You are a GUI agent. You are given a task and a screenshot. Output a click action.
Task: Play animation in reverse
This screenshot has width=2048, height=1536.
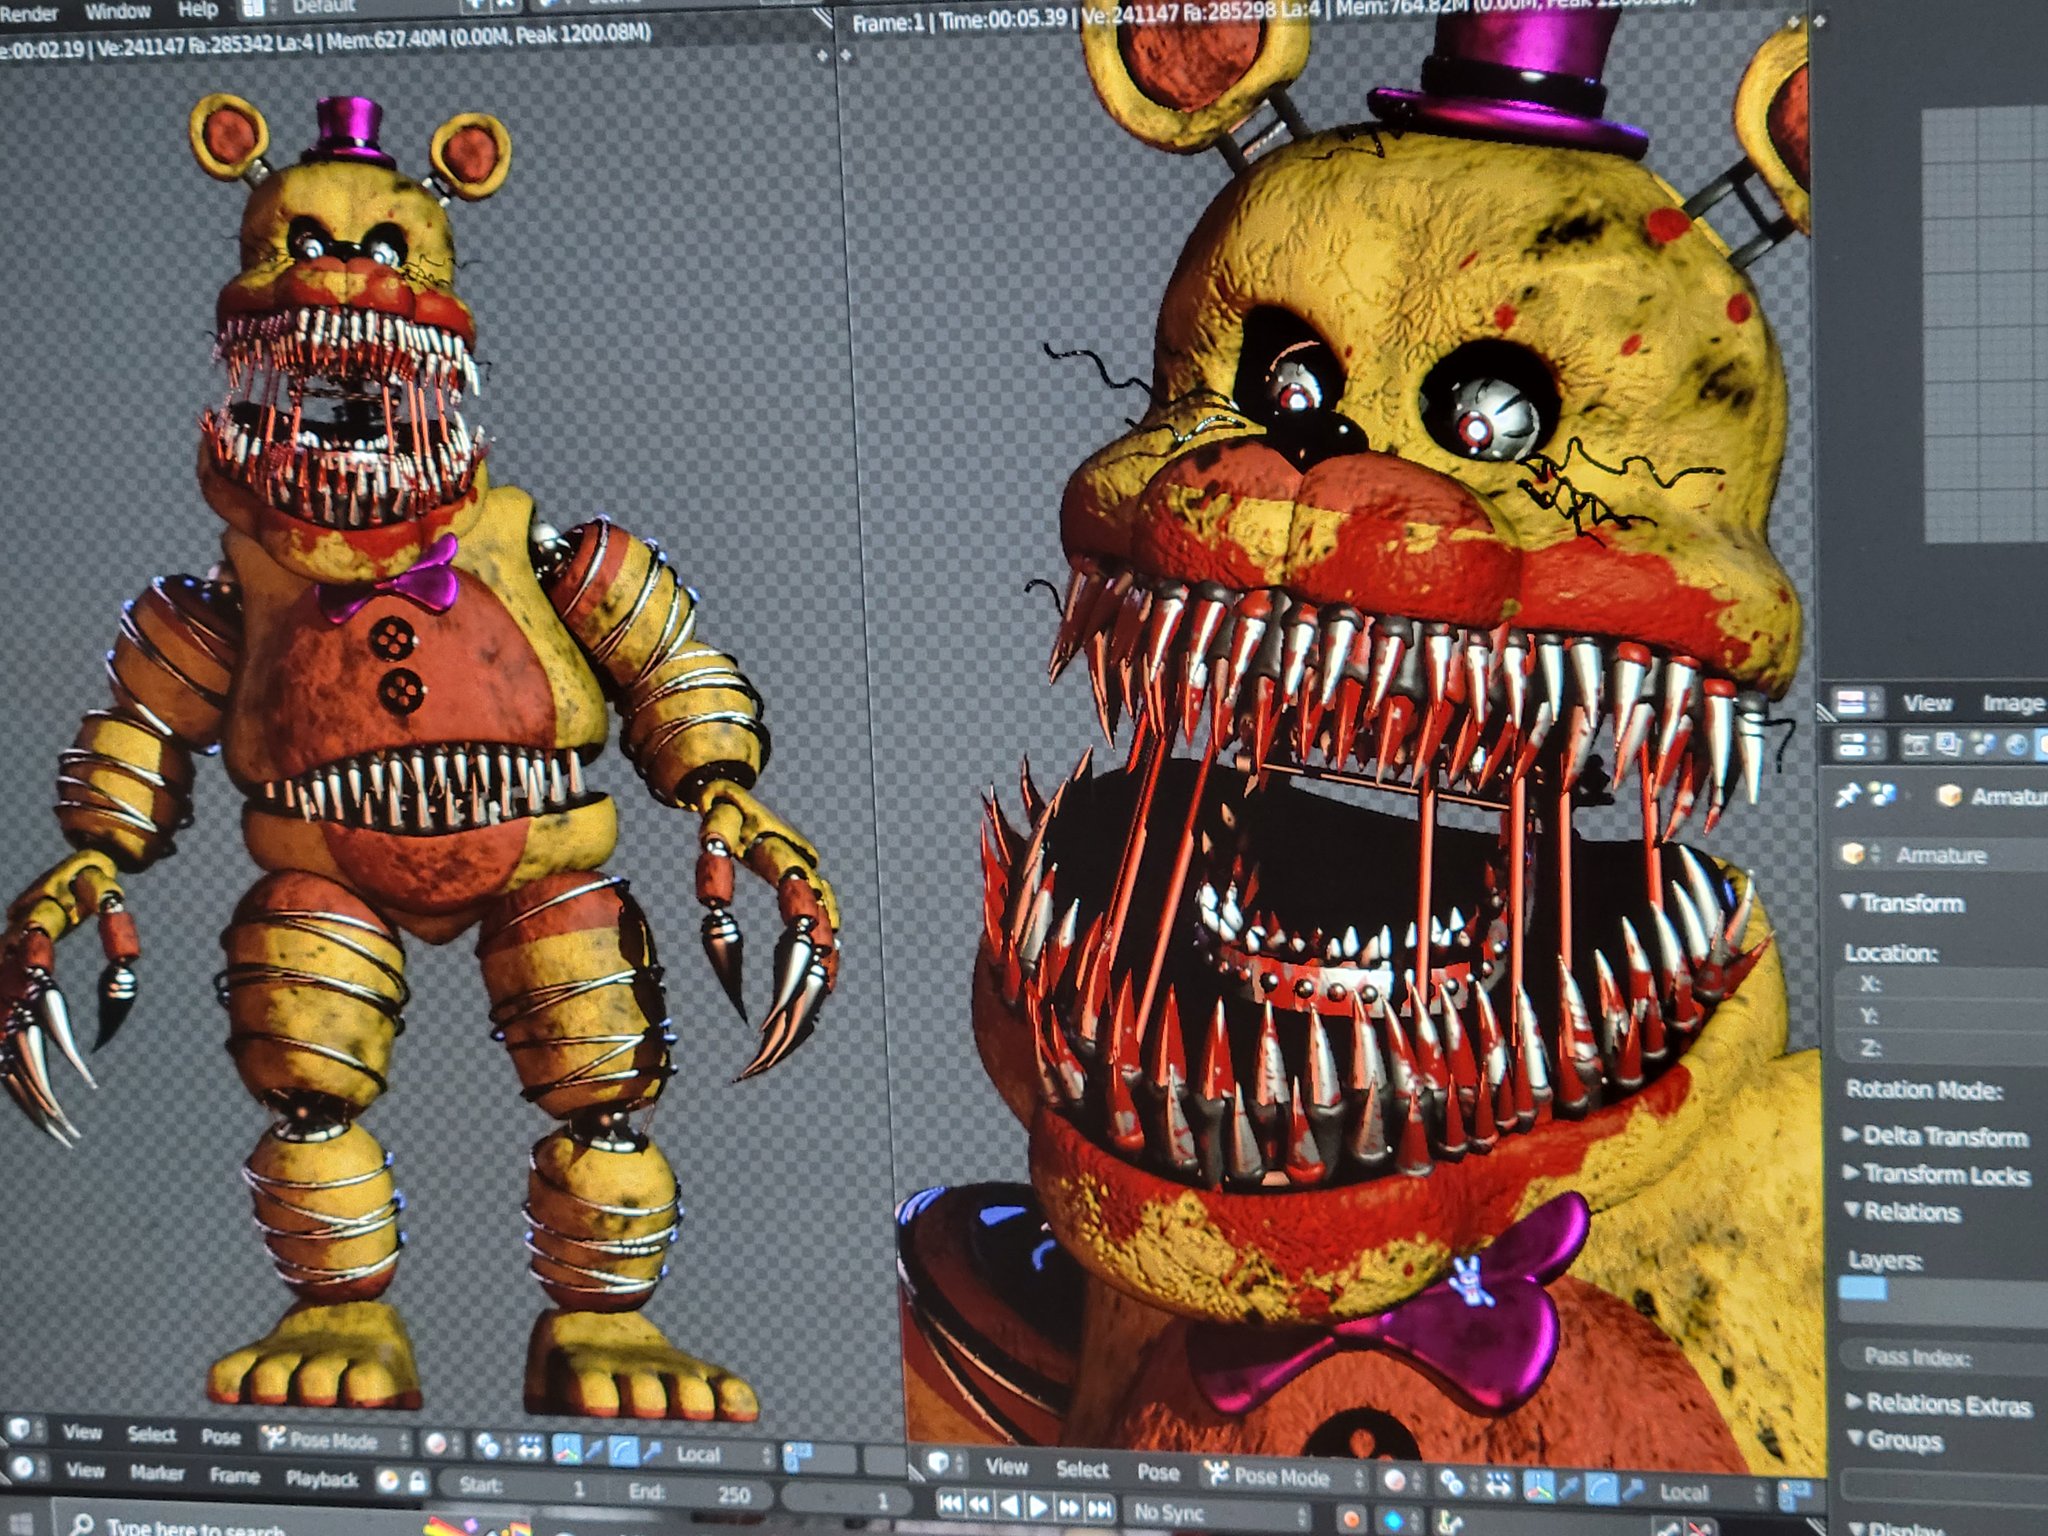click(x=1010, y=1506)
